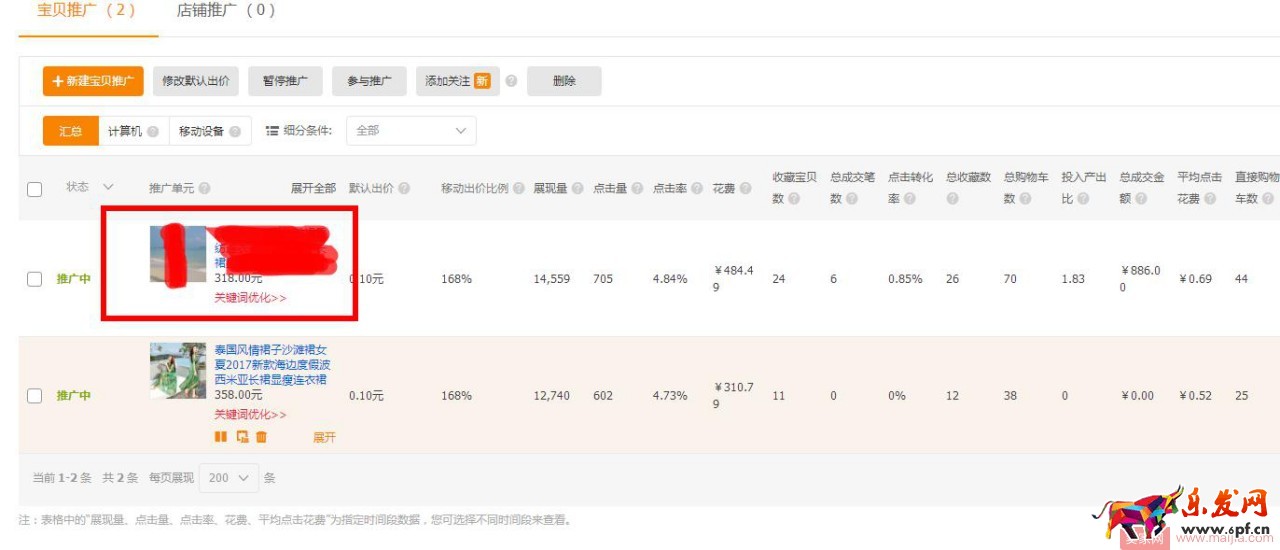Click help icon next to 推广单元 header

click(x=204, y=188)
